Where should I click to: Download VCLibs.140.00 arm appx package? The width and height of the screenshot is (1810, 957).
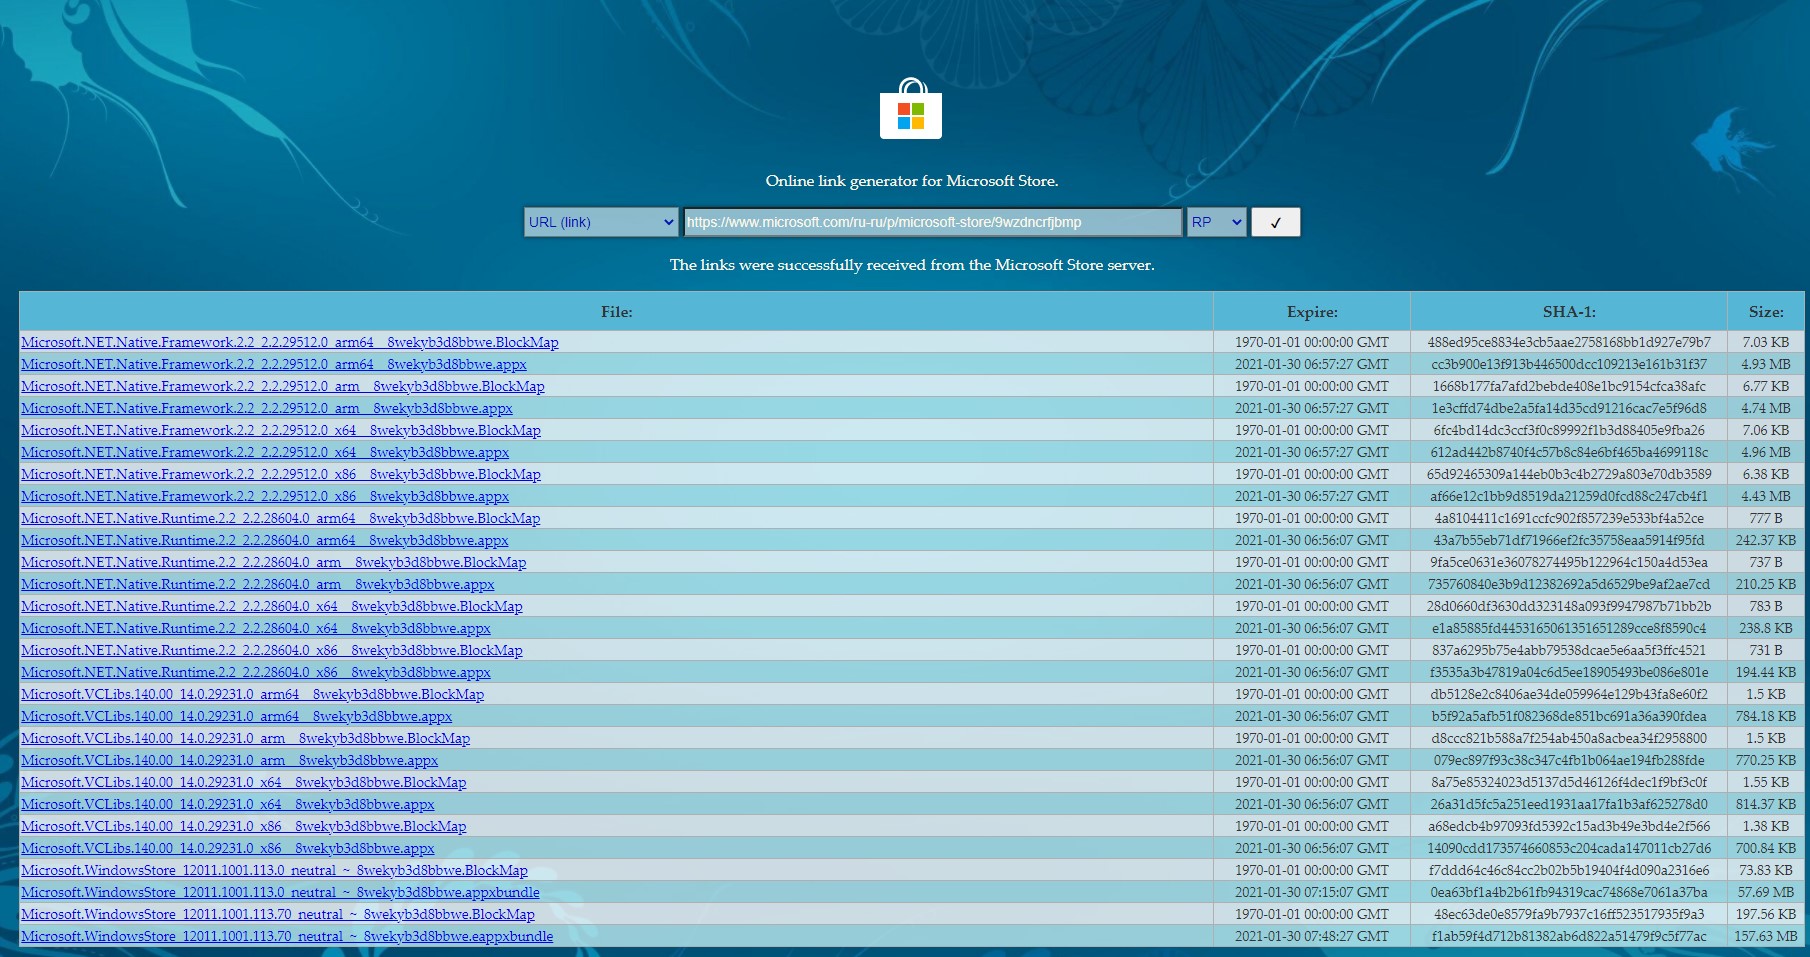click(230, 760)
